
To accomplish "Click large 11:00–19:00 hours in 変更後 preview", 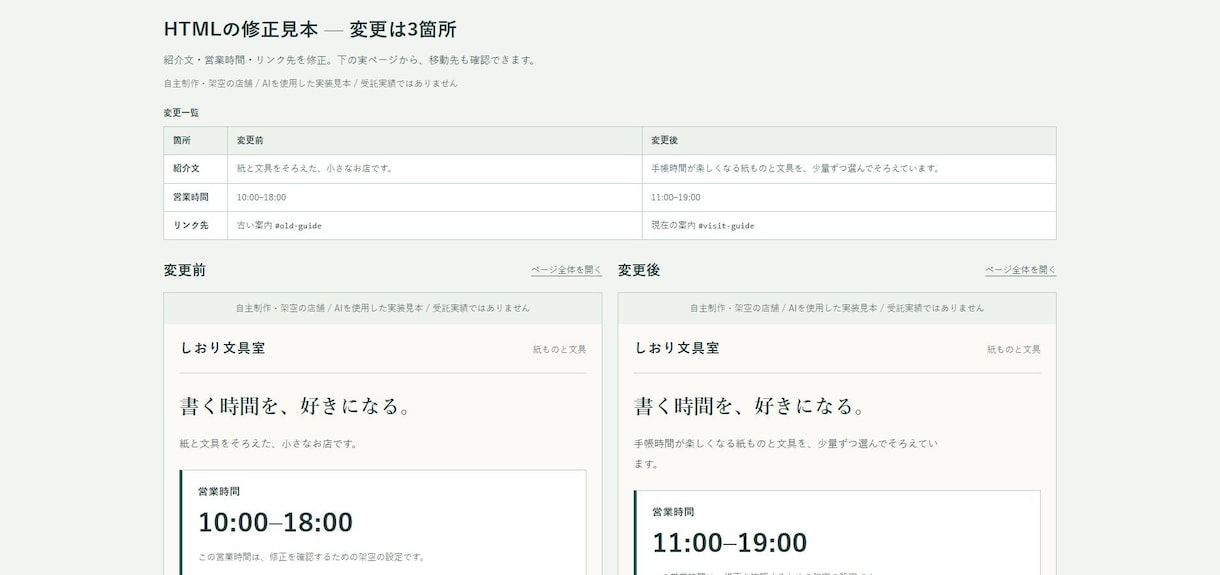I will pos(729,542).
